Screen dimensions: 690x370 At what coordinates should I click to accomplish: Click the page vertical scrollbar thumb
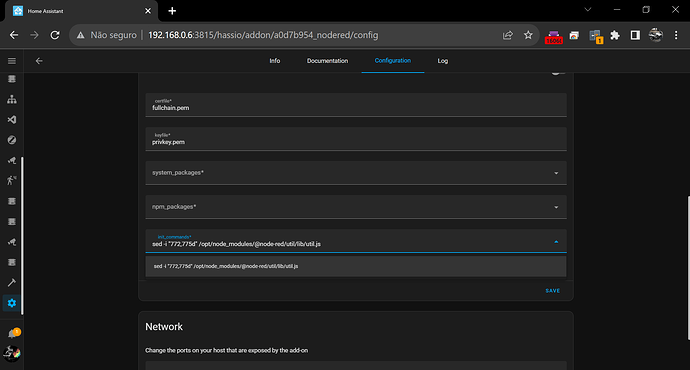point(688,268)
